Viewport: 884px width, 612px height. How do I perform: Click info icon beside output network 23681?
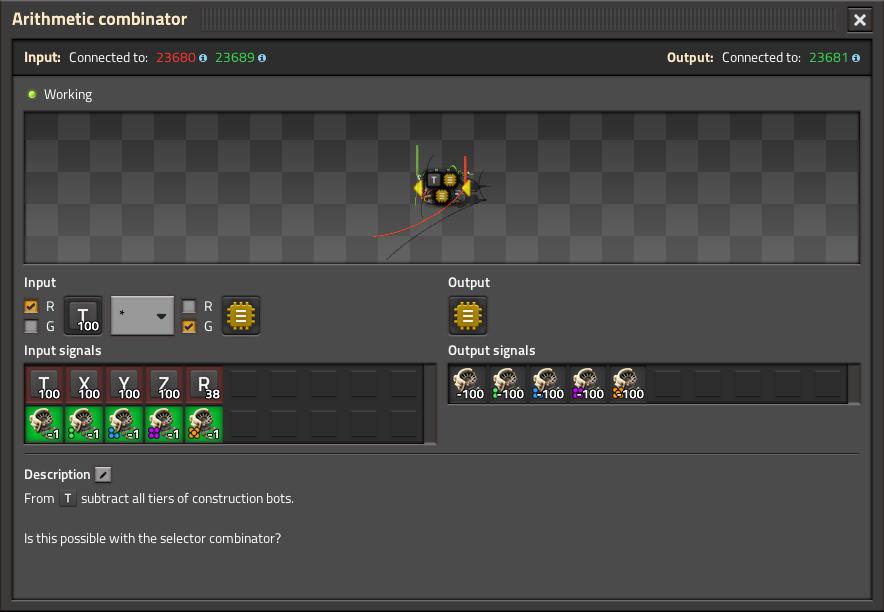coord(856,58)
